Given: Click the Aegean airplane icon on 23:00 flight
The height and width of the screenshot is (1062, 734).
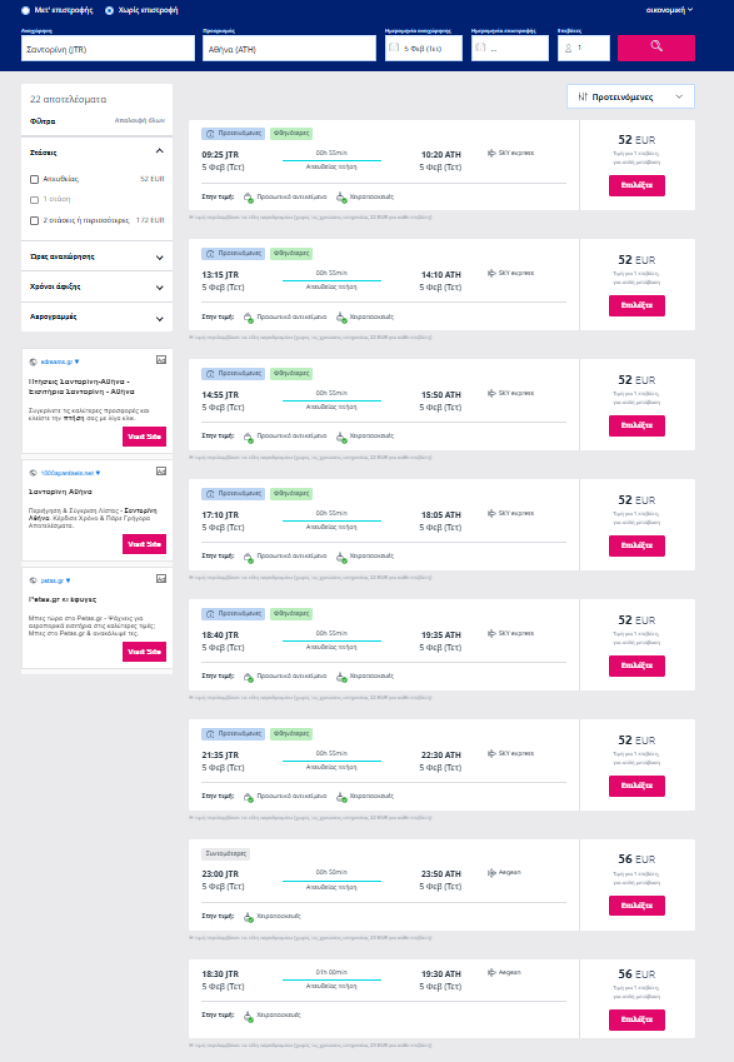Looking at the screenshot, I should [x=491, y=873].
